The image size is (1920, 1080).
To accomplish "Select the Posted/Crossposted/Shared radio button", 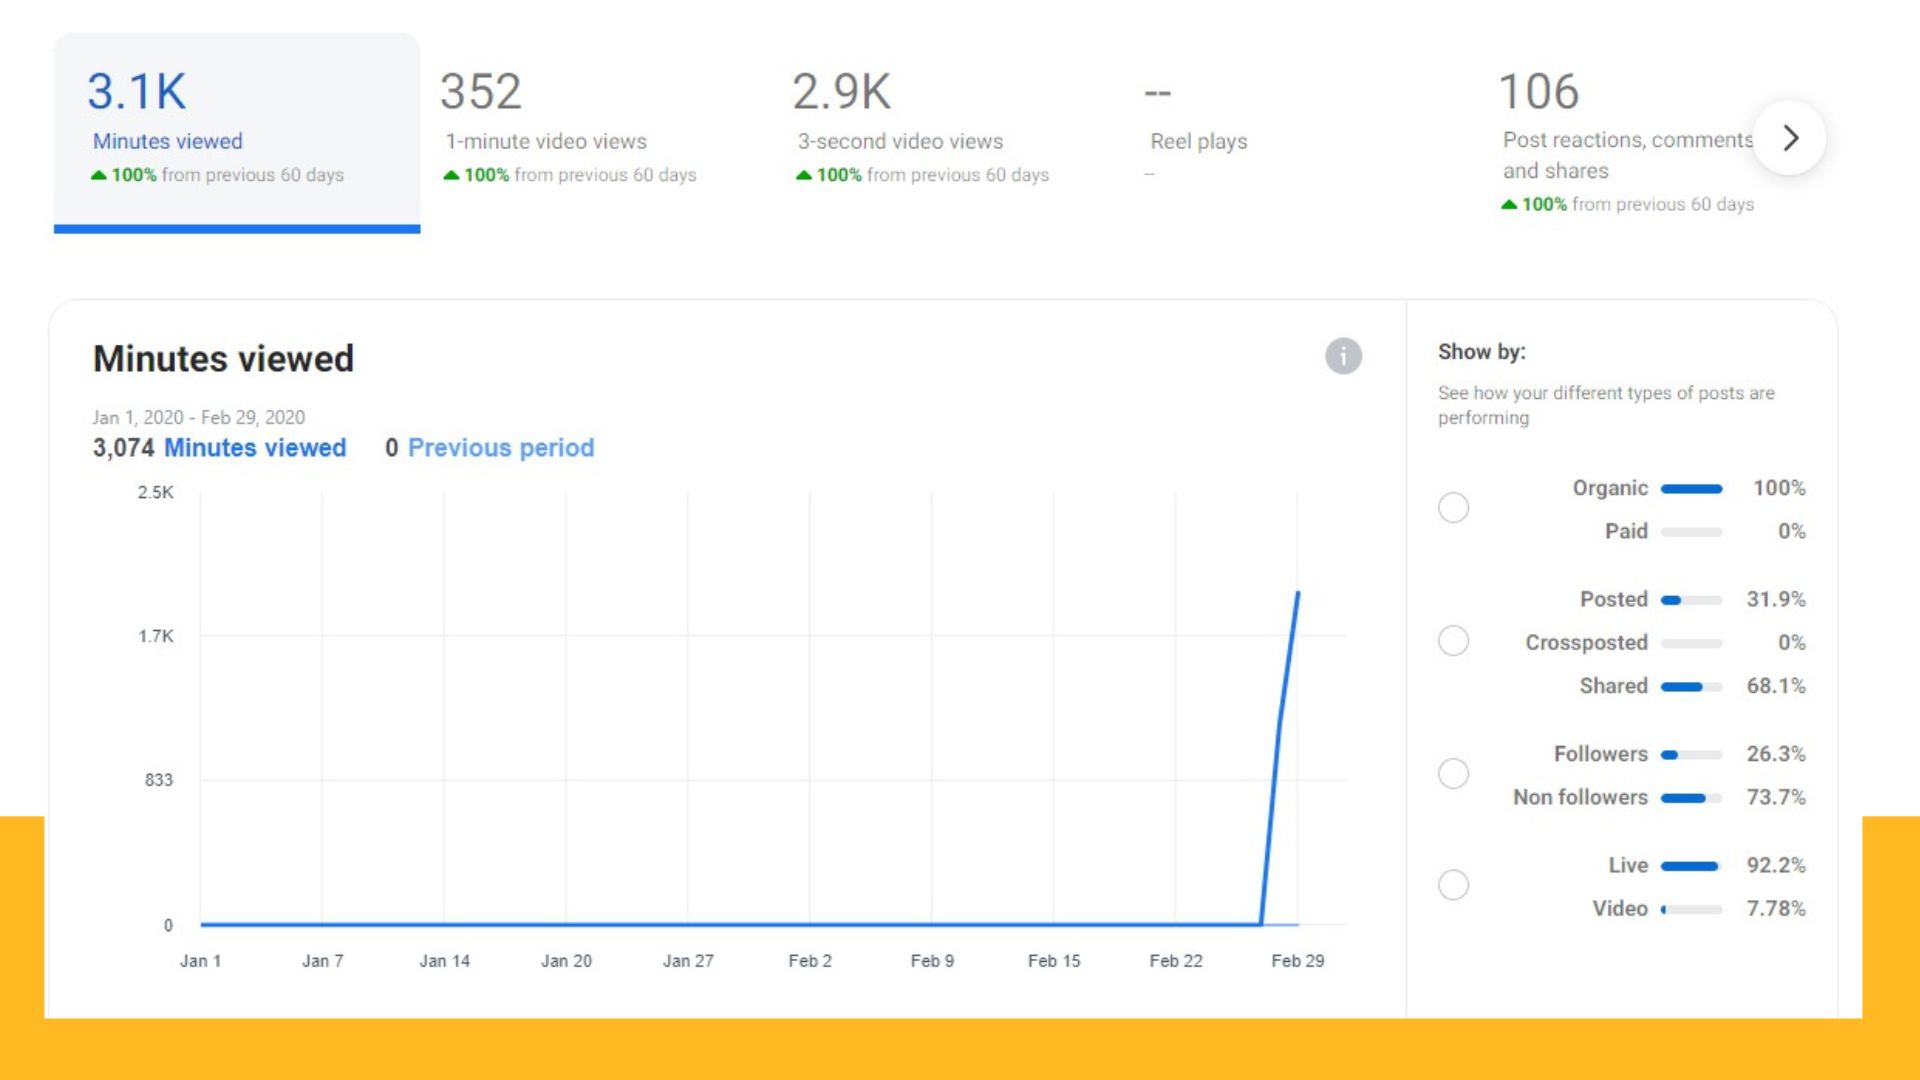I will [1453, 641].
